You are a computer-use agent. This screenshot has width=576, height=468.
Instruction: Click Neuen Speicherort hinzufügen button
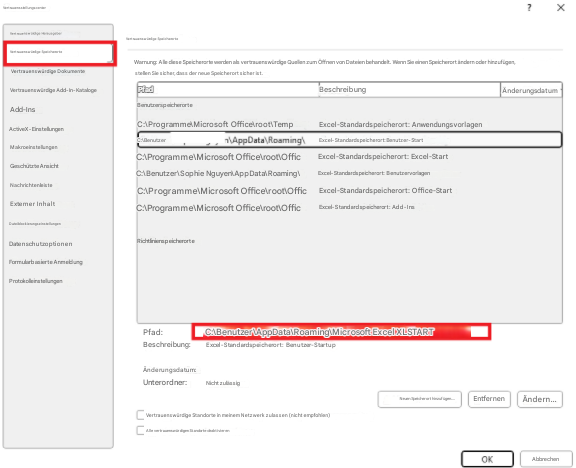(420, 399)
